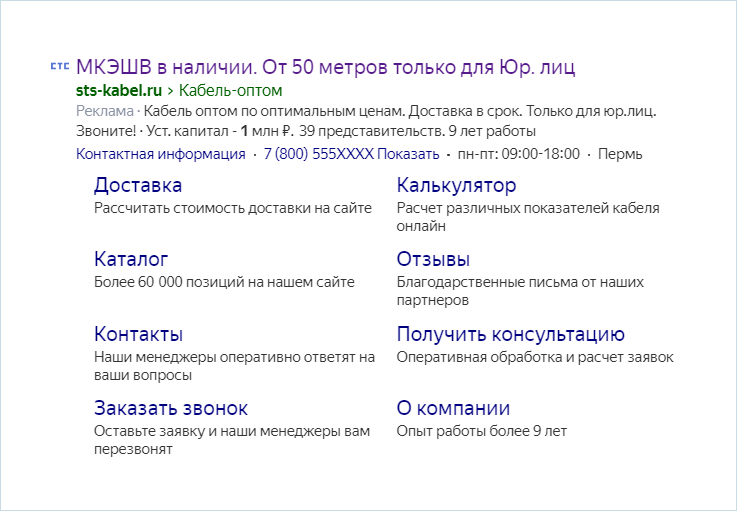Click the text 'Расчет различных показателей кабеля онлайн'

click(528, 217)
